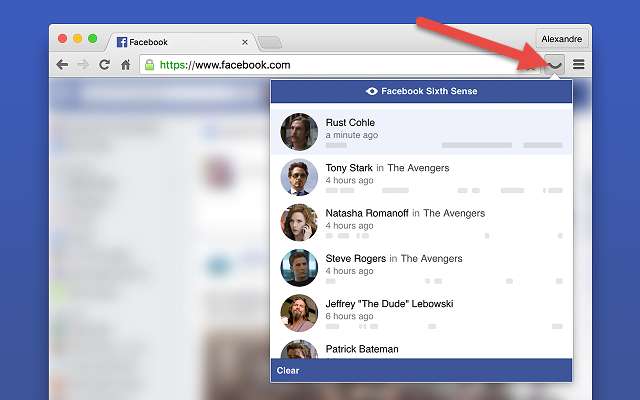Click the Facebook Sixth Sense extension icon
This screenshot has height=400, width=640.
[555, 64]
